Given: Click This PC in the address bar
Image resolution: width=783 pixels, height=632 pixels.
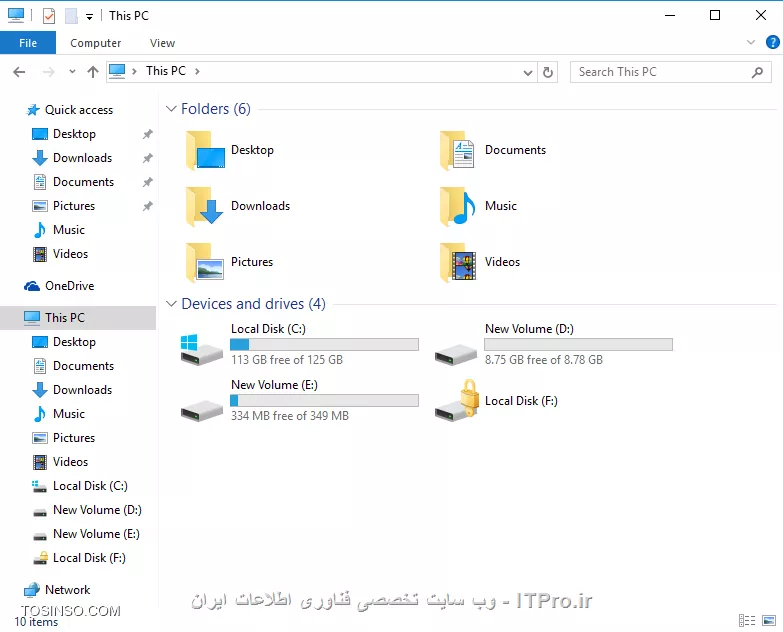Looking at the screenshot, I should (166, 71).
